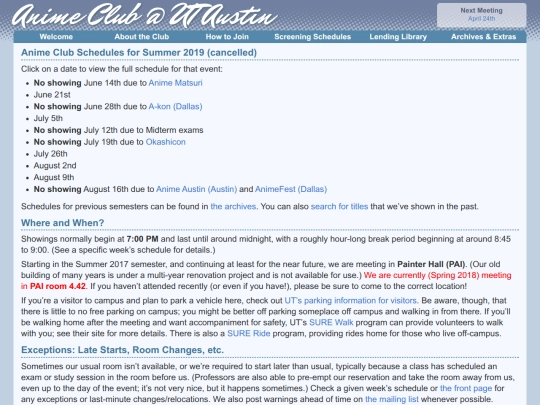Go to the How to Join page
The image size is (540, 405).
click(227, 37)
